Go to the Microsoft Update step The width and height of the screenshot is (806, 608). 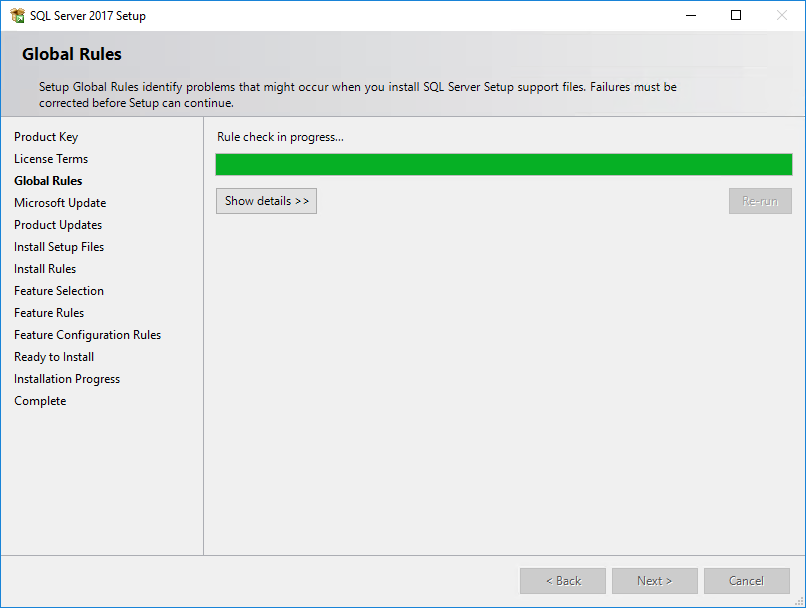tap(60, 203)
